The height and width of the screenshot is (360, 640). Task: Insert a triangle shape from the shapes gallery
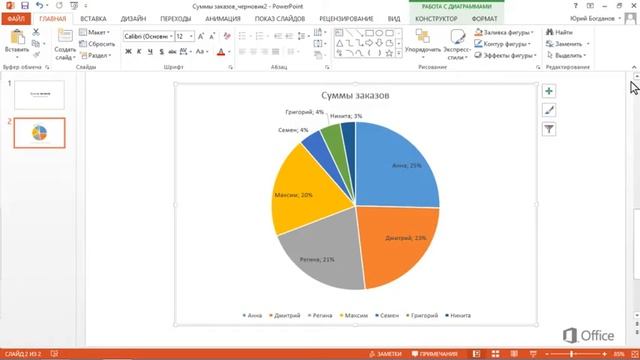coord(340,43)
